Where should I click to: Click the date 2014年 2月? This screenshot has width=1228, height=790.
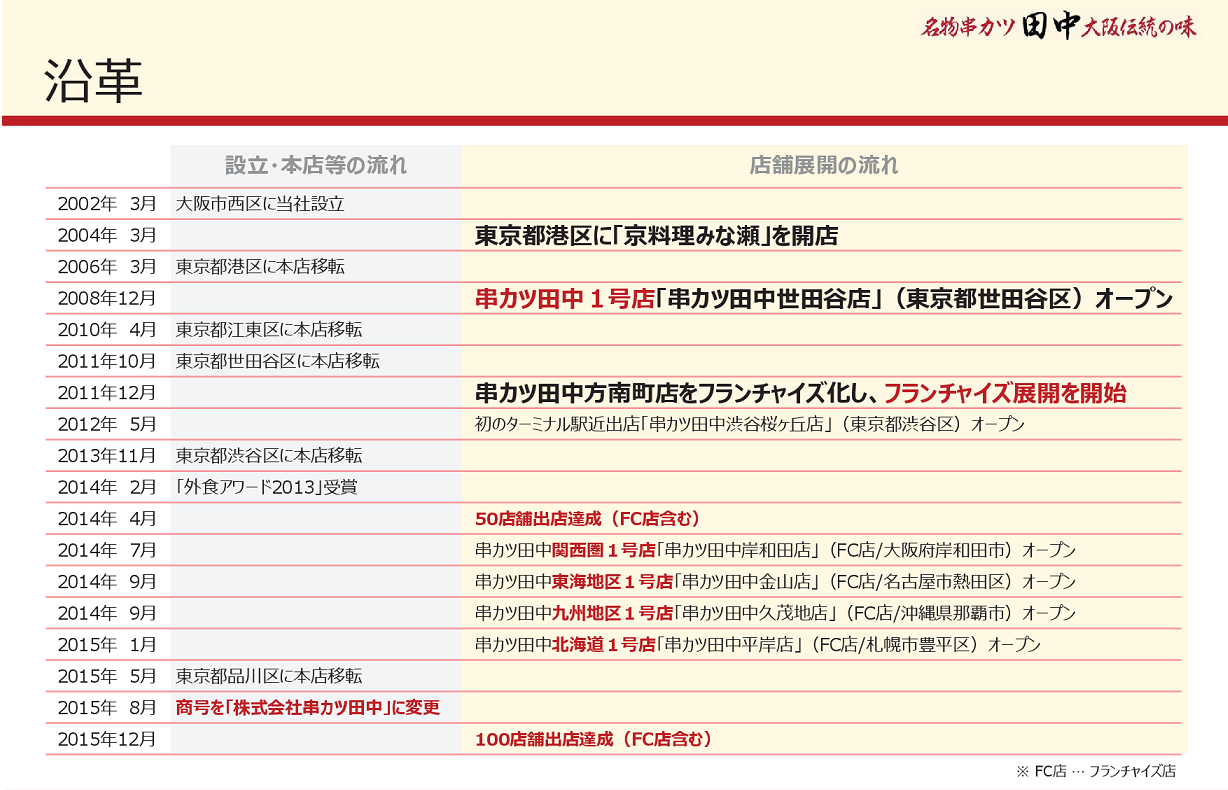coord(107,487)
